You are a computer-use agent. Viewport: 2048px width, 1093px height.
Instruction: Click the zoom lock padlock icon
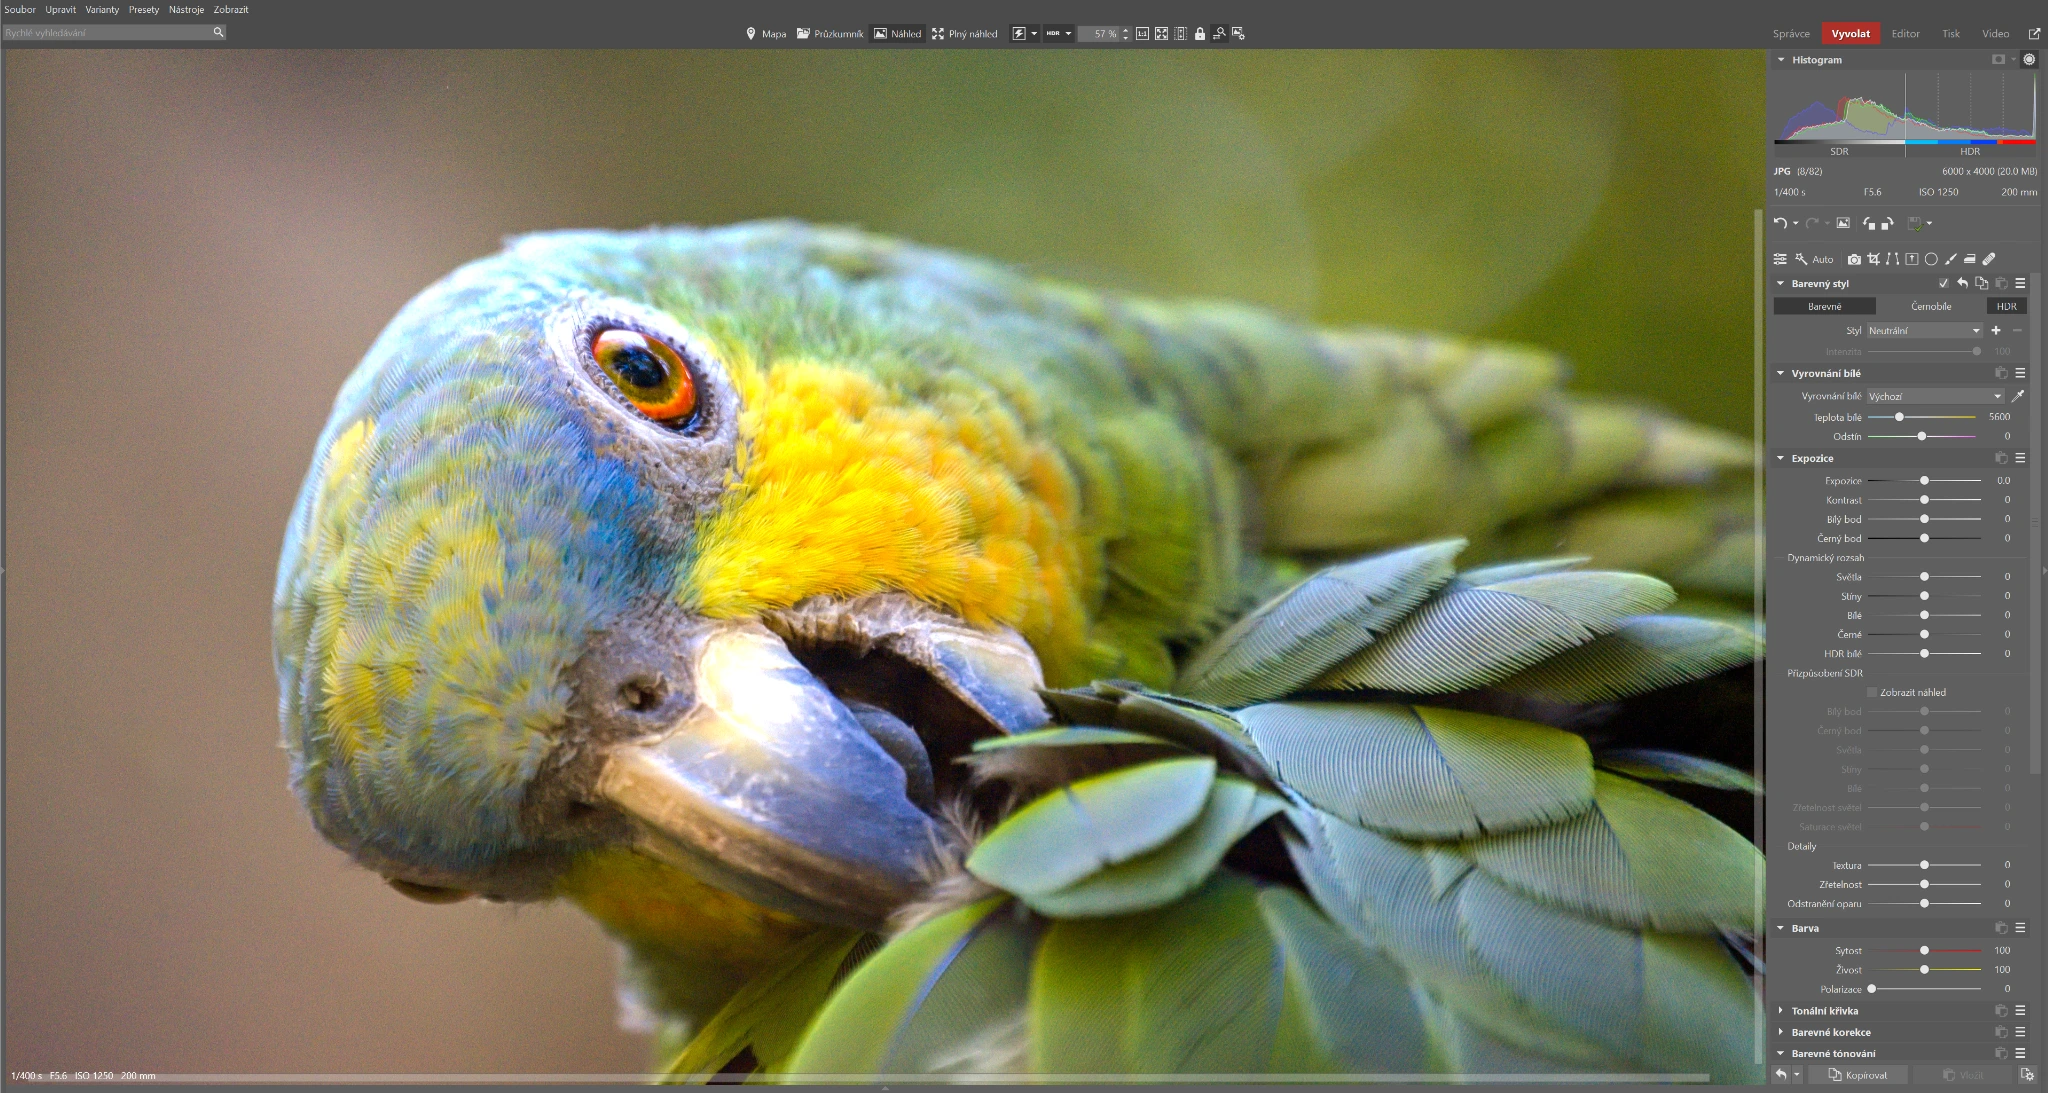coord(1200,34)
